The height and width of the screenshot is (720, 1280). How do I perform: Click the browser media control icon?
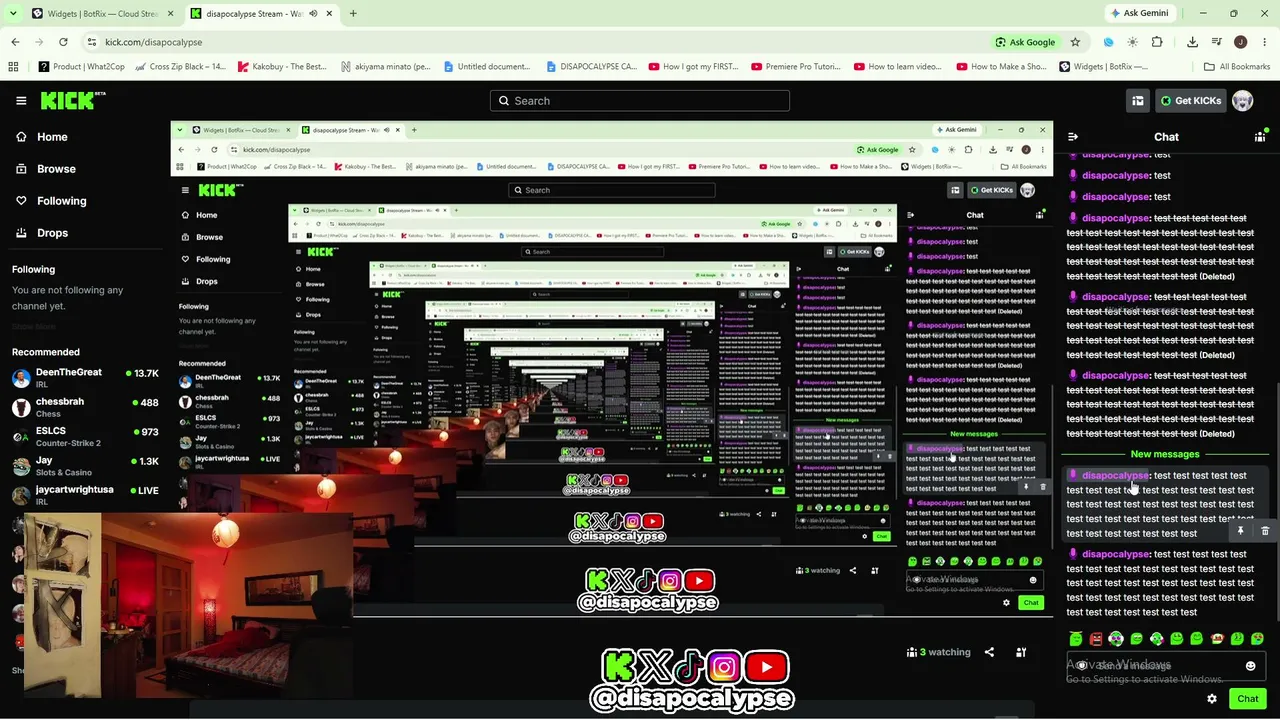point(1217,42)
